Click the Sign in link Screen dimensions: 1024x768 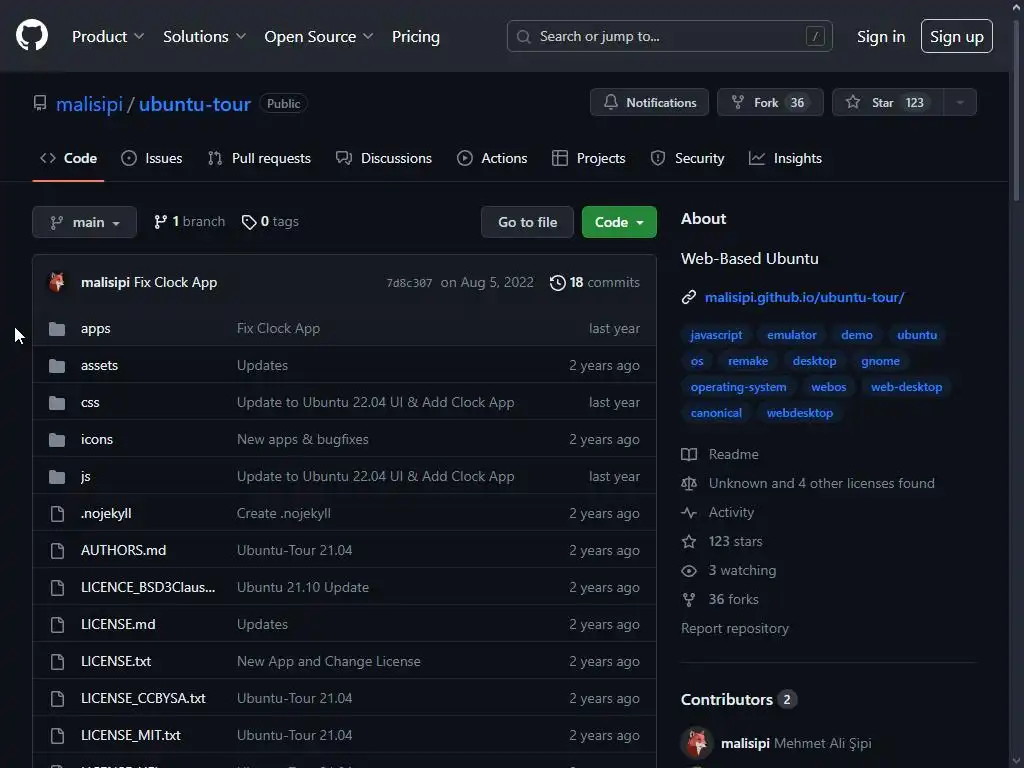[881, 37]
